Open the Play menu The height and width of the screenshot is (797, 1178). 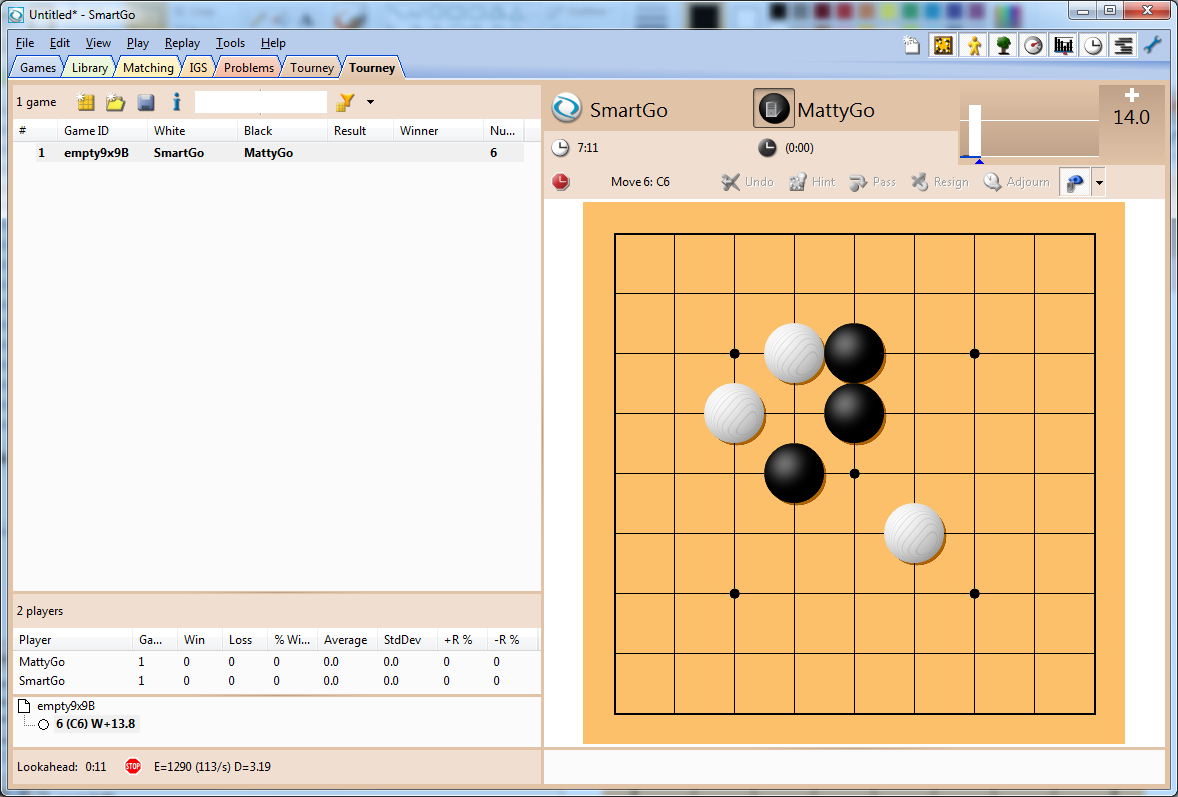click(137, 43)
